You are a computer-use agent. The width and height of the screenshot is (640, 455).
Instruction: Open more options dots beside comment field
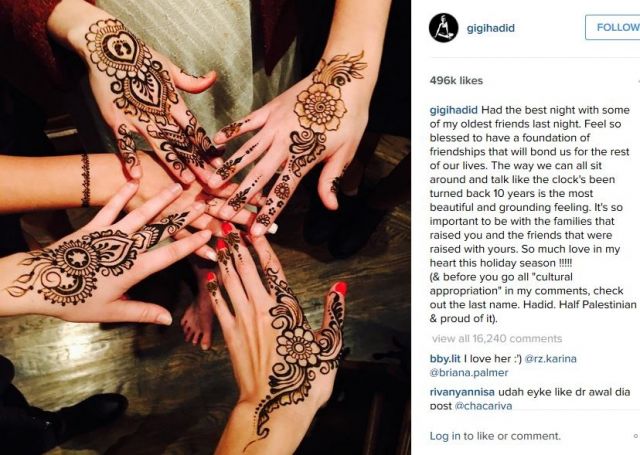pos(636,436)
